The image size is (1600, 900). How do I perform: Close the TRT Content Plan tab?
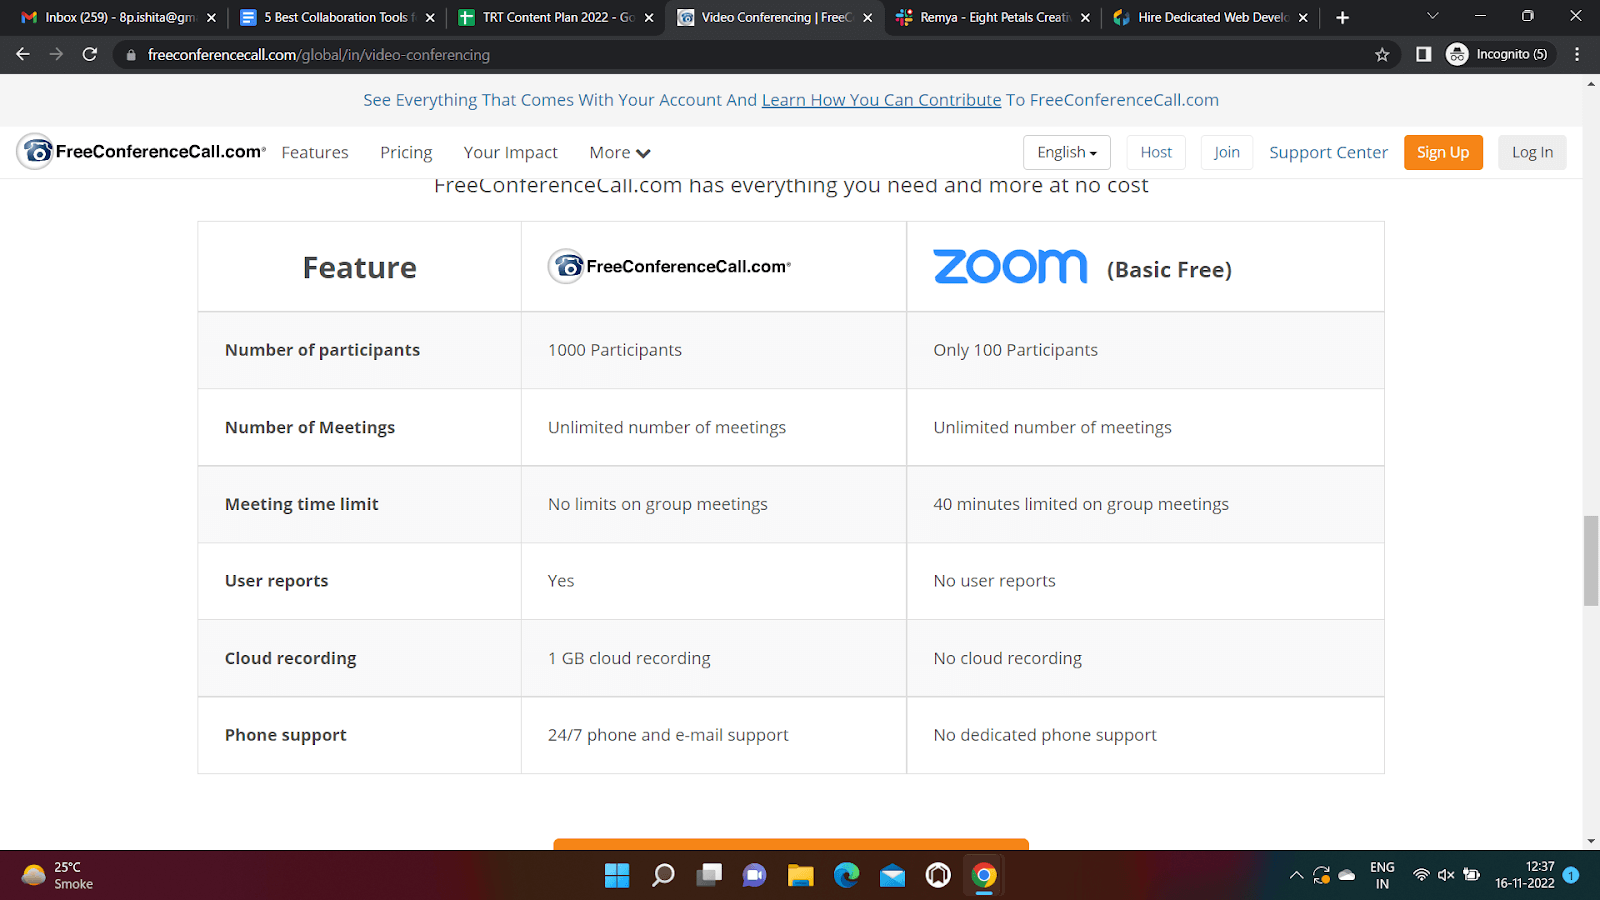[649, 18]
